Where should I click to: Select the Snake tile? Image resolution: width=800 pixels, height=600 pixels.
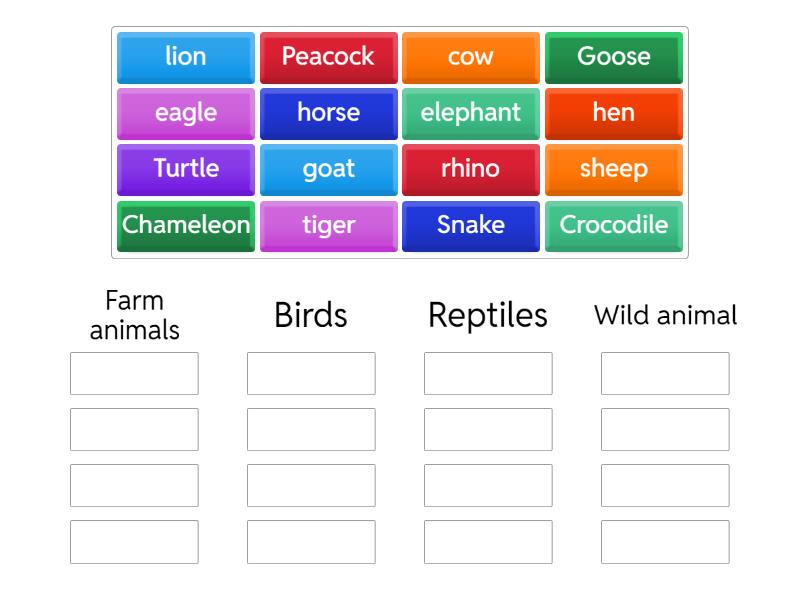click(x=471, y=226)
